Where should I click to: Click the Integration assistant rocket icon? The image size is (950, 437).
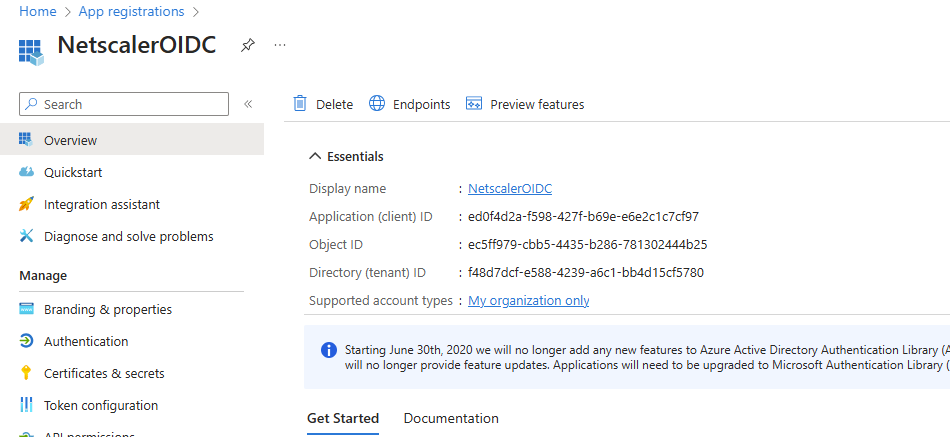(x=26, y=204)
